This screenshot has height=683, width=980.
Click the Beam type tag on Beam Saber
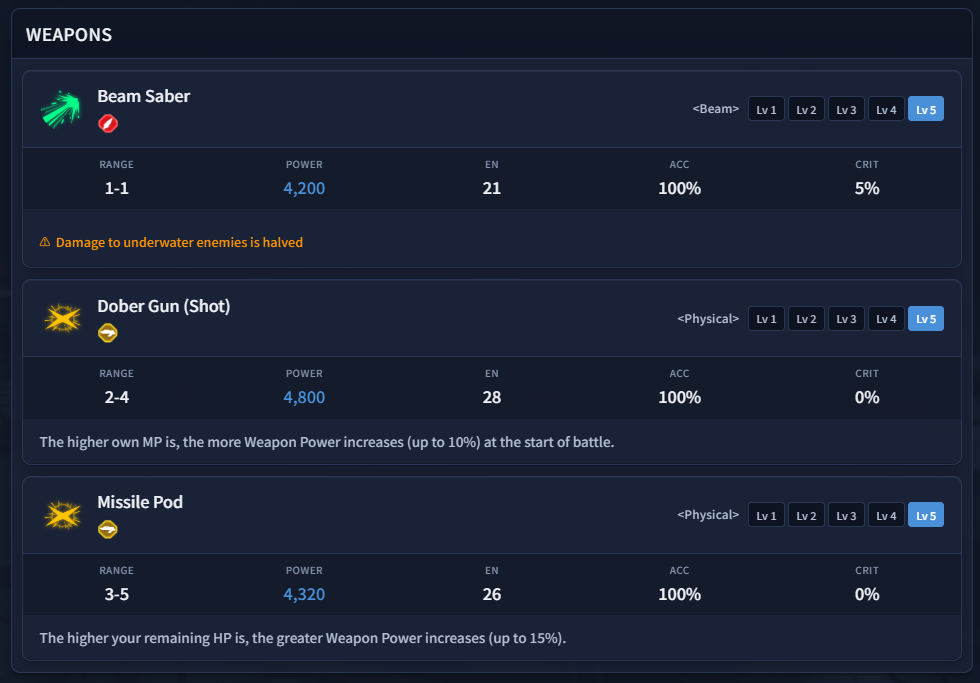[x=716, y=109]
